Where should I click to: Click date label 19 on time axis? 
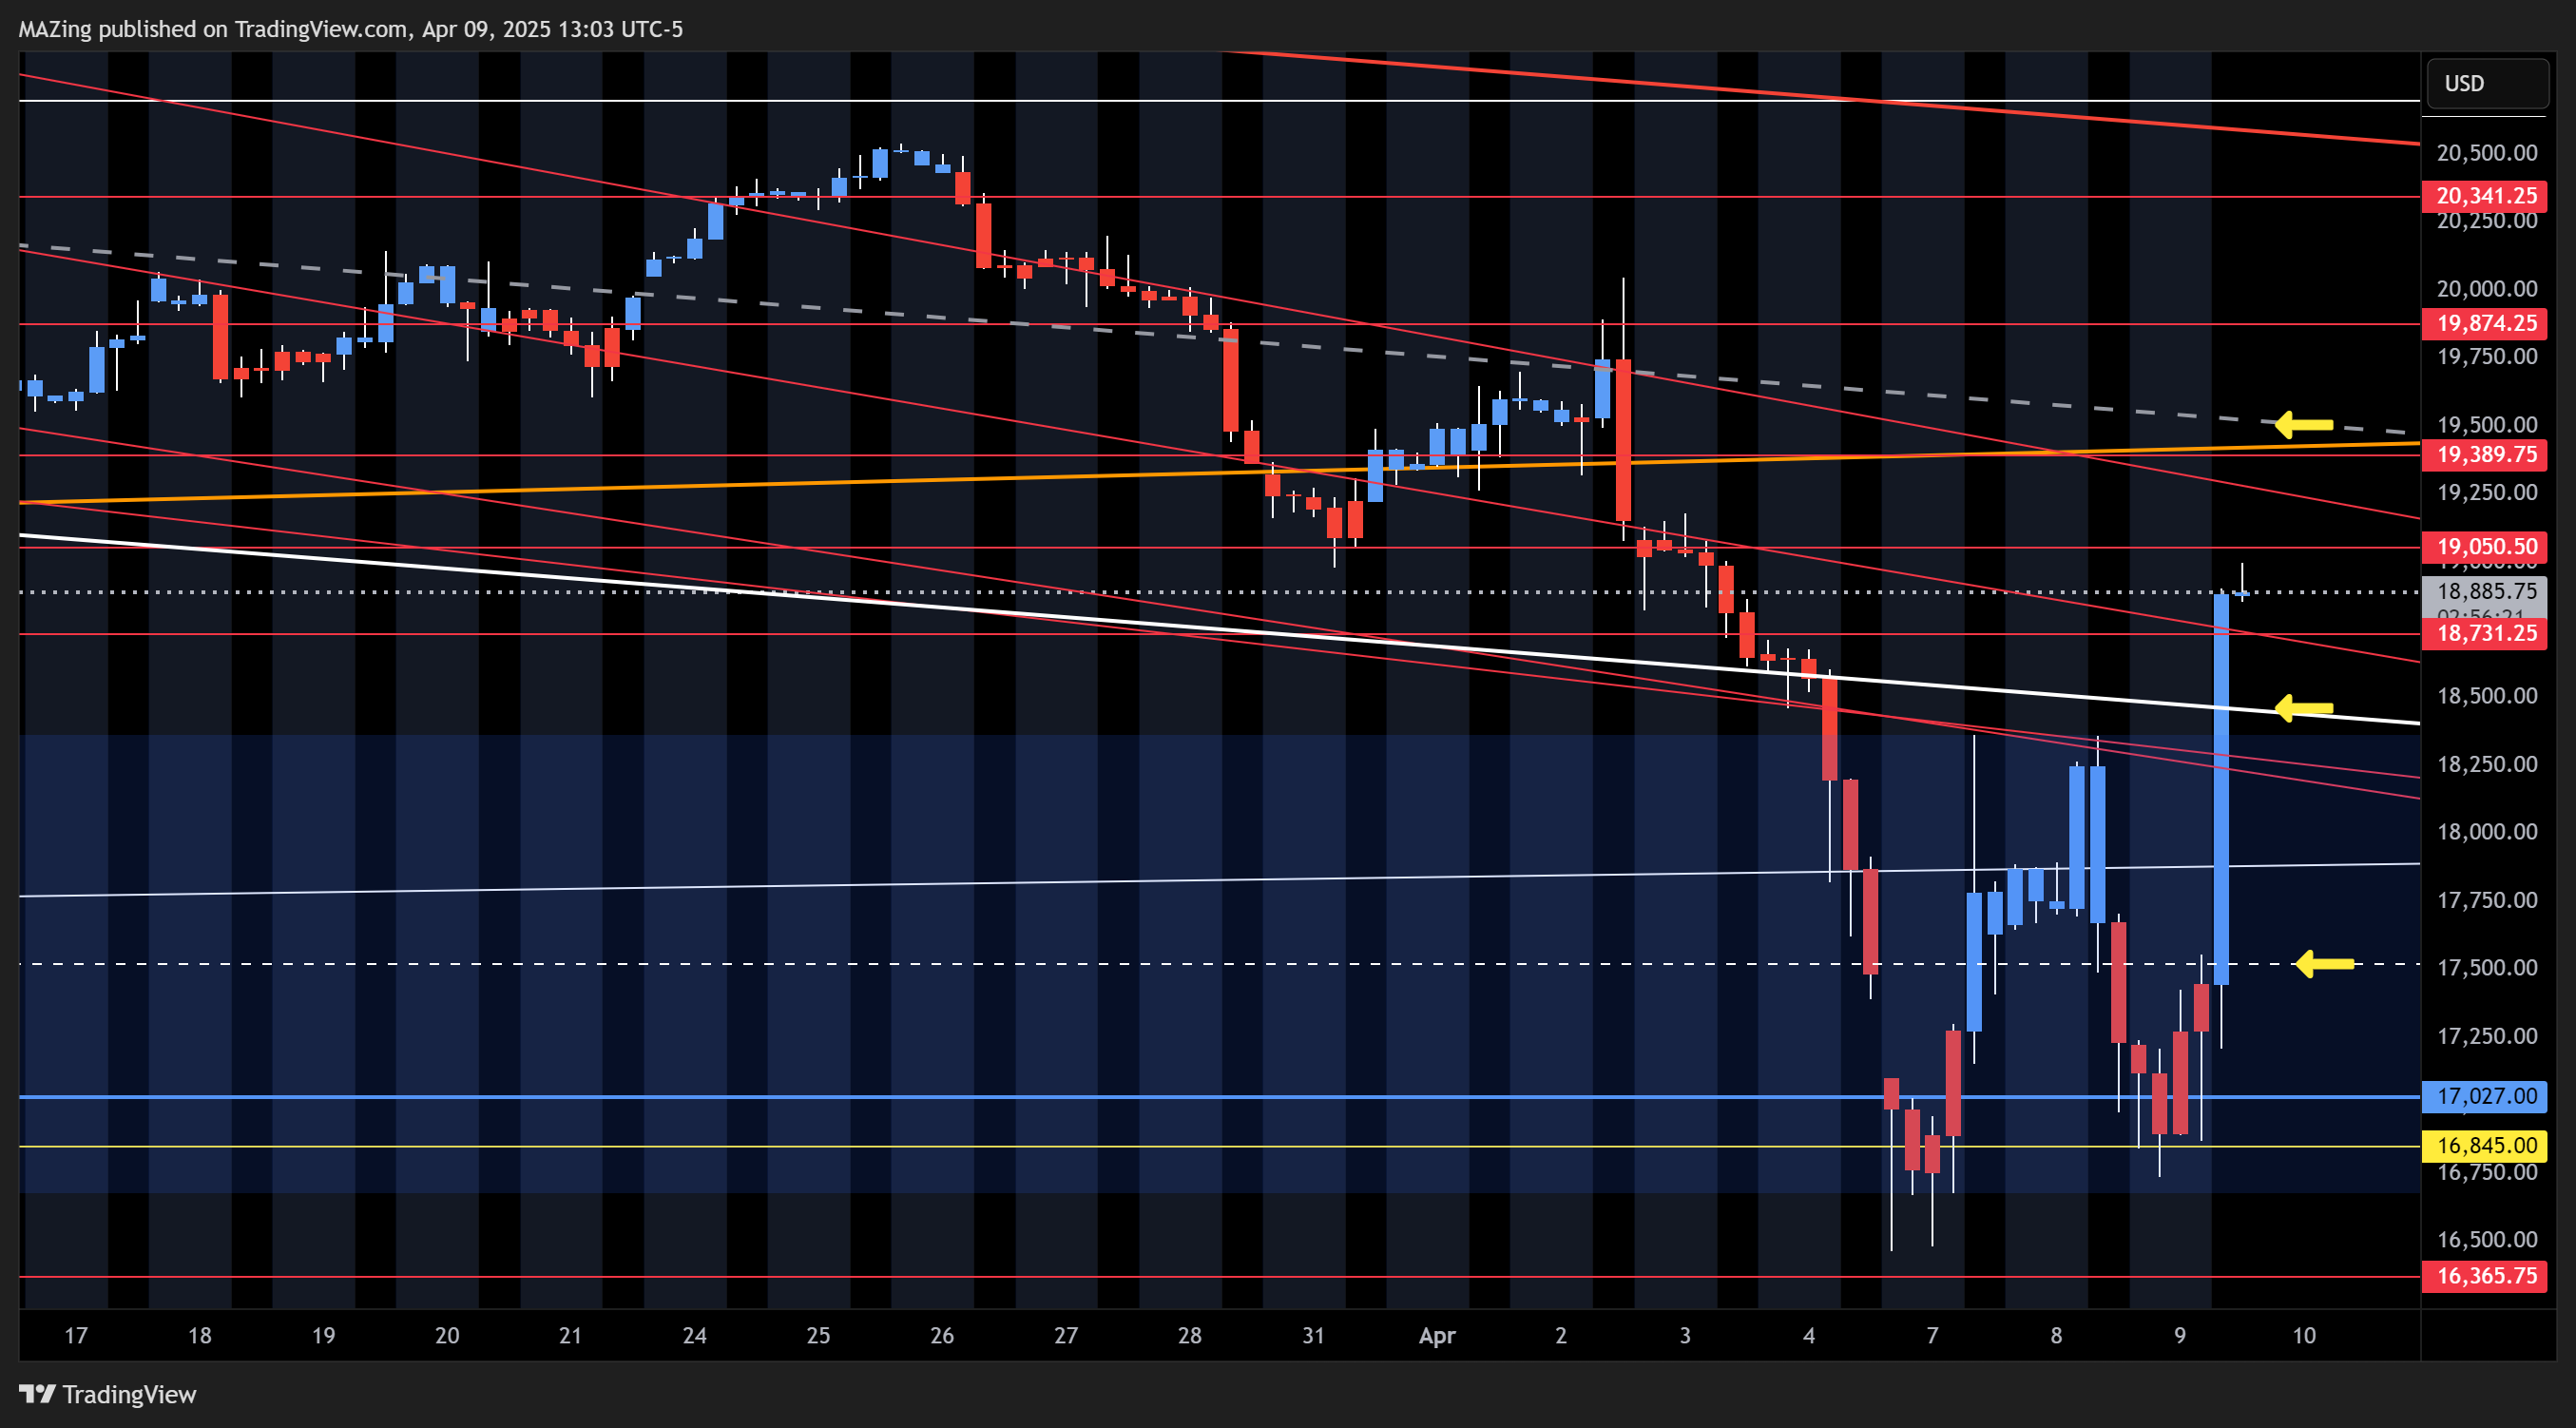(x=323, y=1336)
